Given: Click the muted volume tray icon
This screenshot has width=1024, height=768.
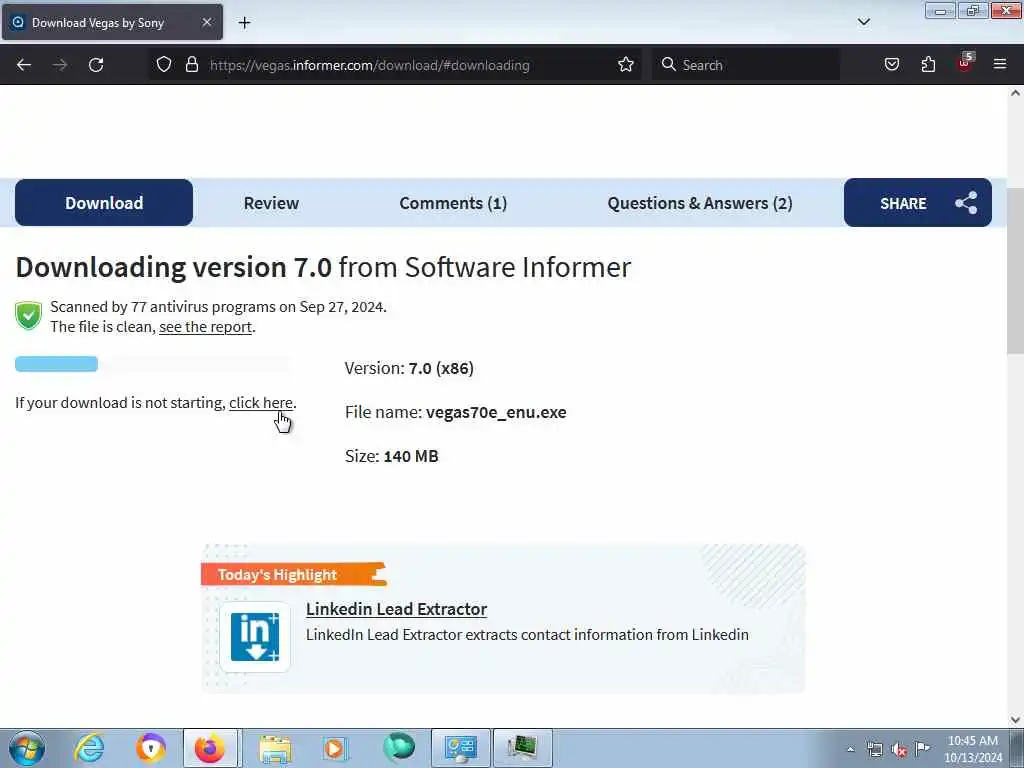Looking at the screenshot, I should 899,749.
